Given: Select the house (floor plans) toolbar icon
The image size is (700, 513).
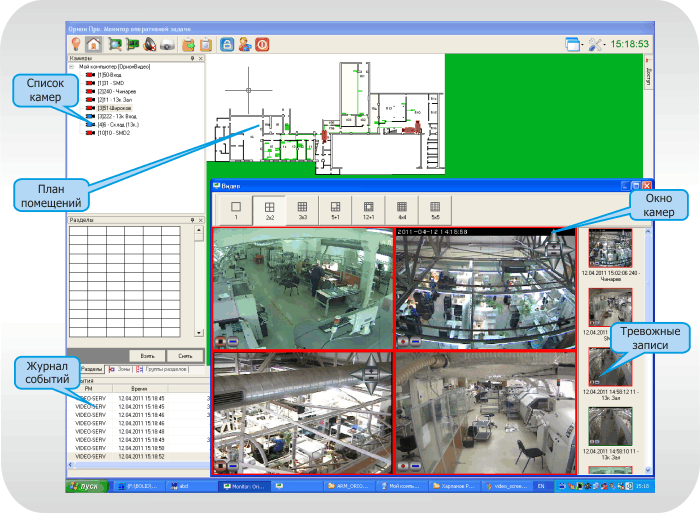Looking at the screenshot, I should (x=94, y=44).
